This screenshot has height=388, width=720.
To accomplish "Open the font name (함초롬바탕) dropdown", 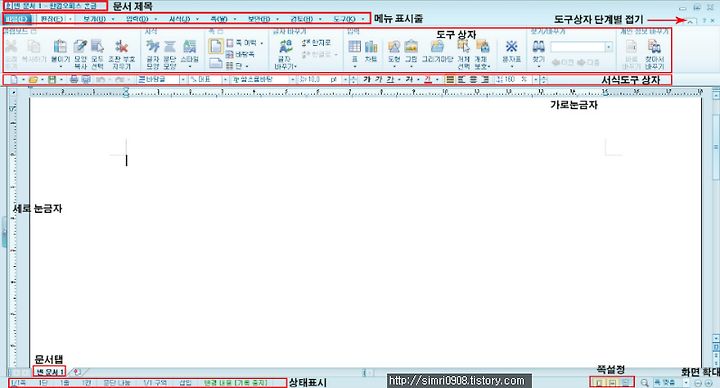I will [292, 79].
